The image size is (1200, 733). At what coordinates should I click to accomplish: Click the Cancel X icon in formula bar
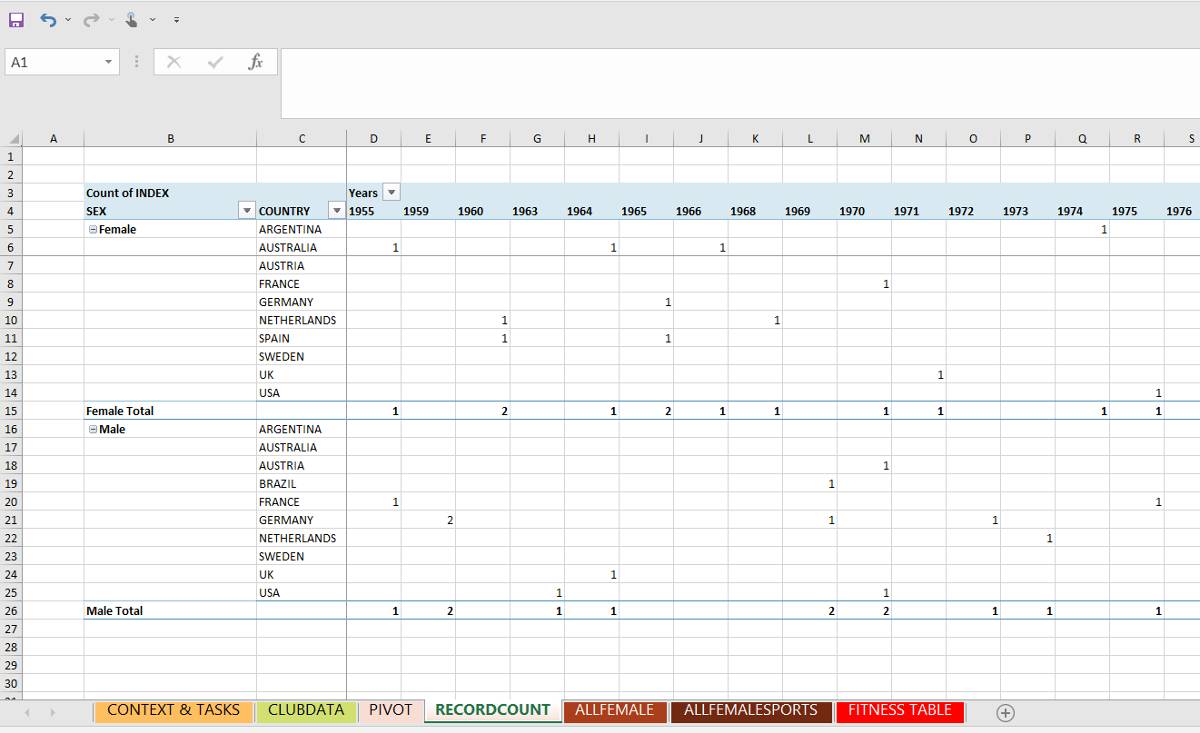click(x=174, y=62)
